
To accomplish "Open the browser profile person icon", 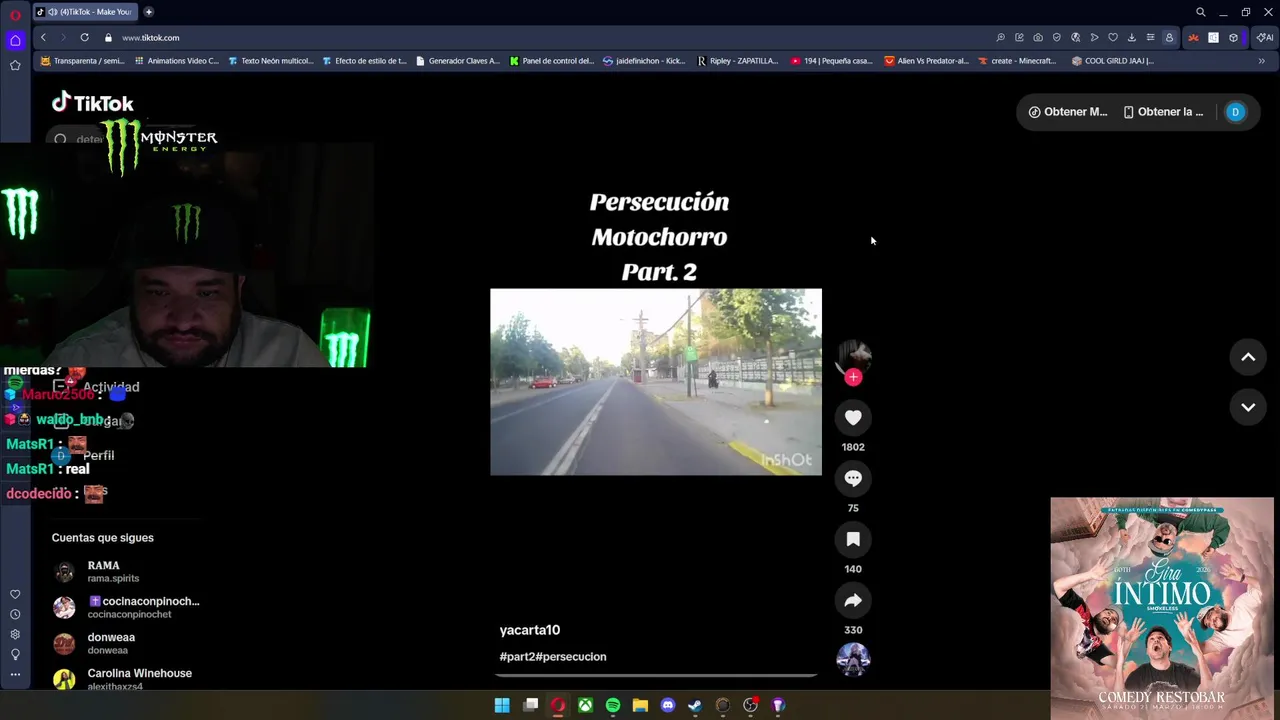I will tap(1169, 38).
